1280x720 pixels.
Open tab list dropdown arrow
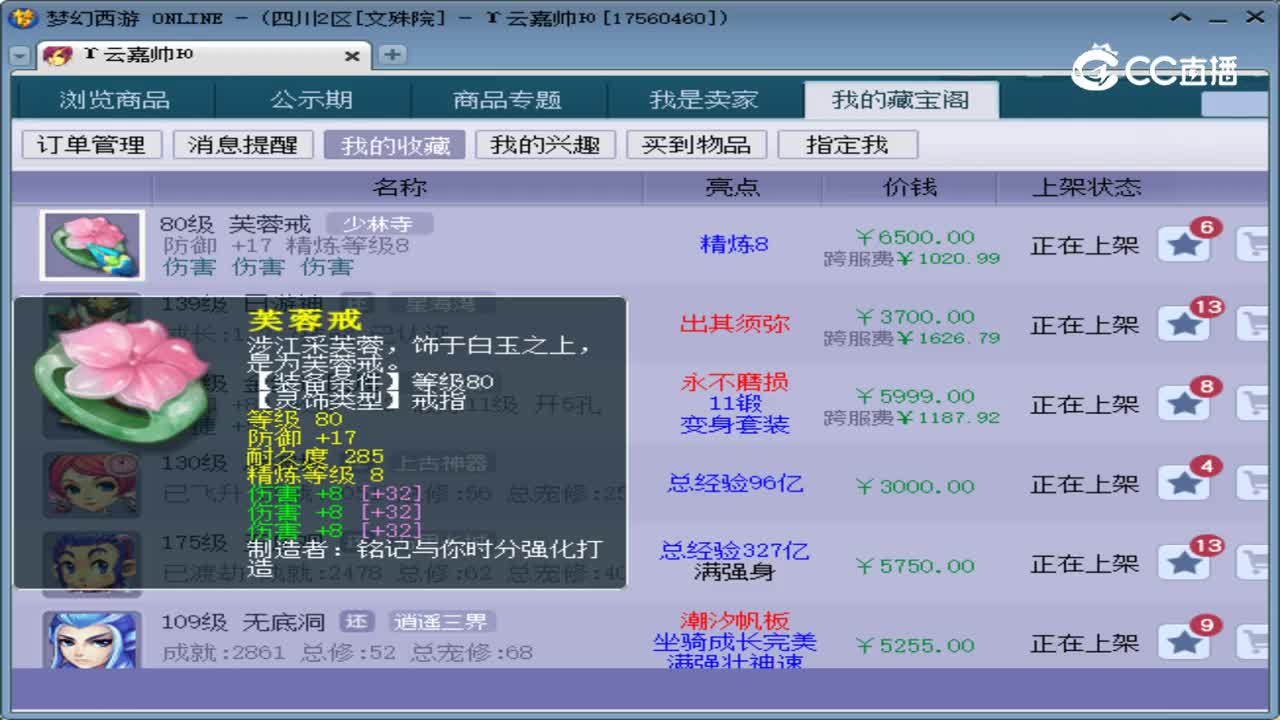(x=20, y=56)
